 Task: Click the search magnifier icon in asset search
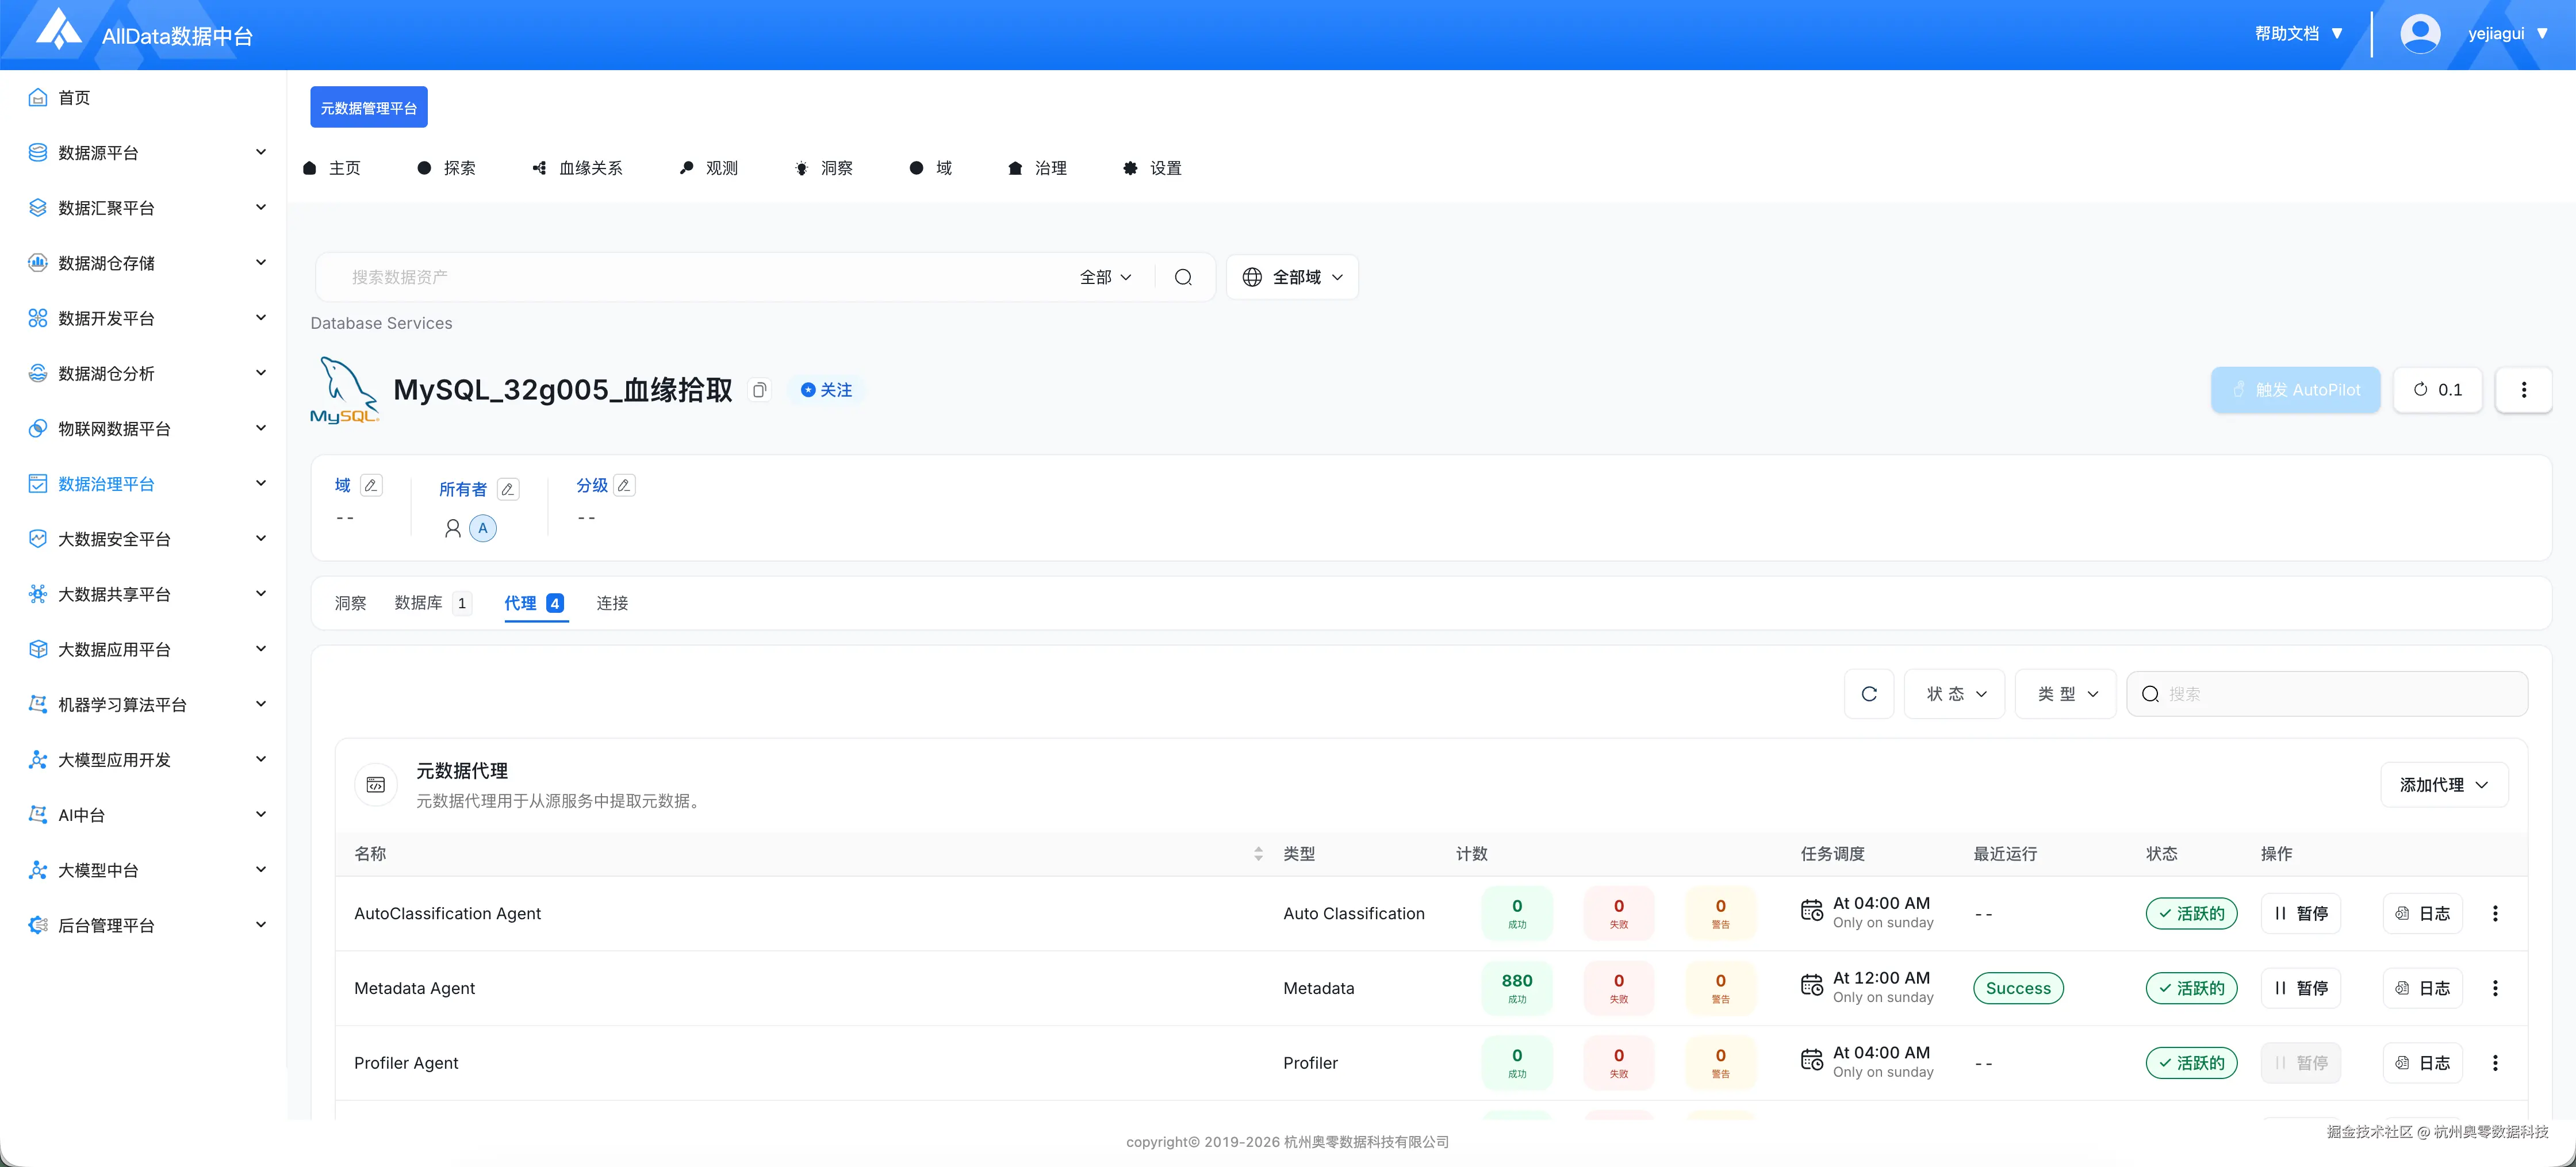pos(1183,277)
